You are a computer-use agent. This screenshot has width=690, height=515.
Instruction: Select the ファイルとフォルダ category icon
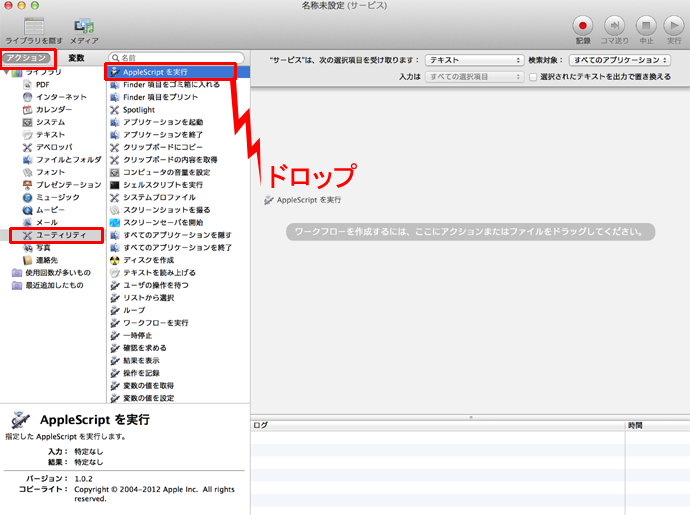click(27, 159)
